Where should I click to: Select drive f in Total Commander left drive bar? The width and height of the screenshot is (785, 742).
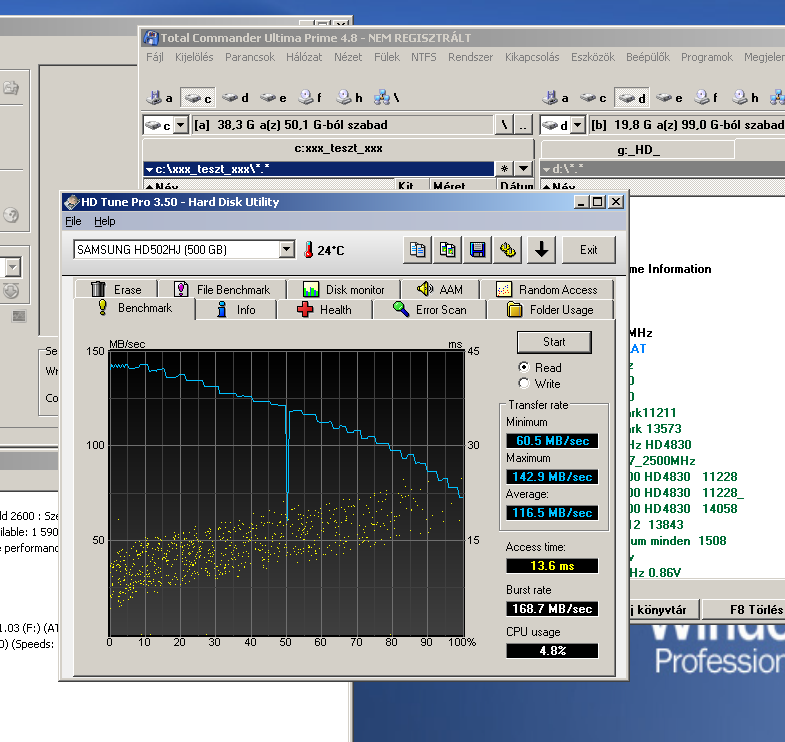pos(310,98)
